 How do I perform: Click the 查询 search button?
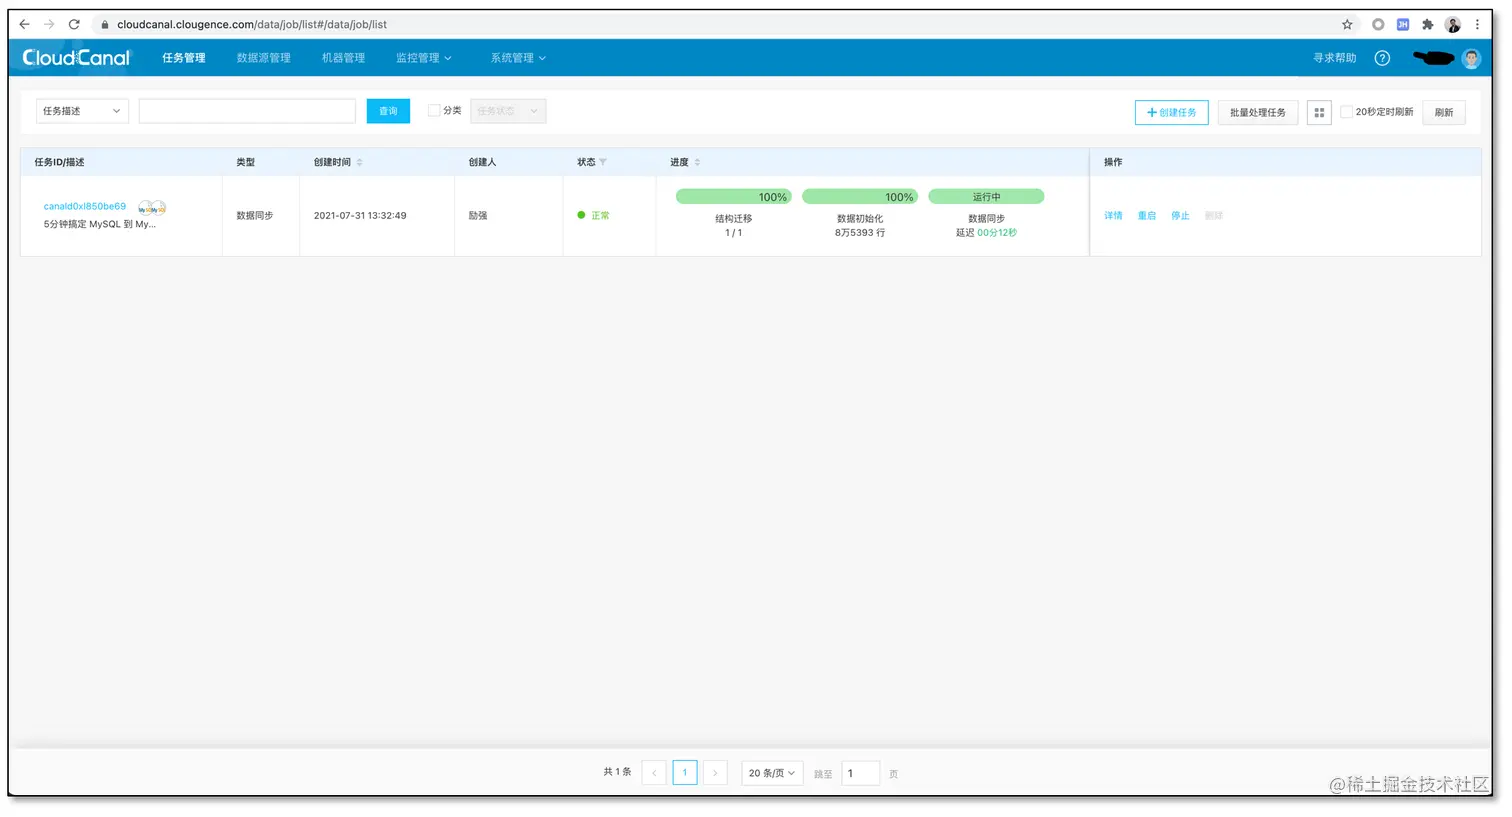pos(388,111)
